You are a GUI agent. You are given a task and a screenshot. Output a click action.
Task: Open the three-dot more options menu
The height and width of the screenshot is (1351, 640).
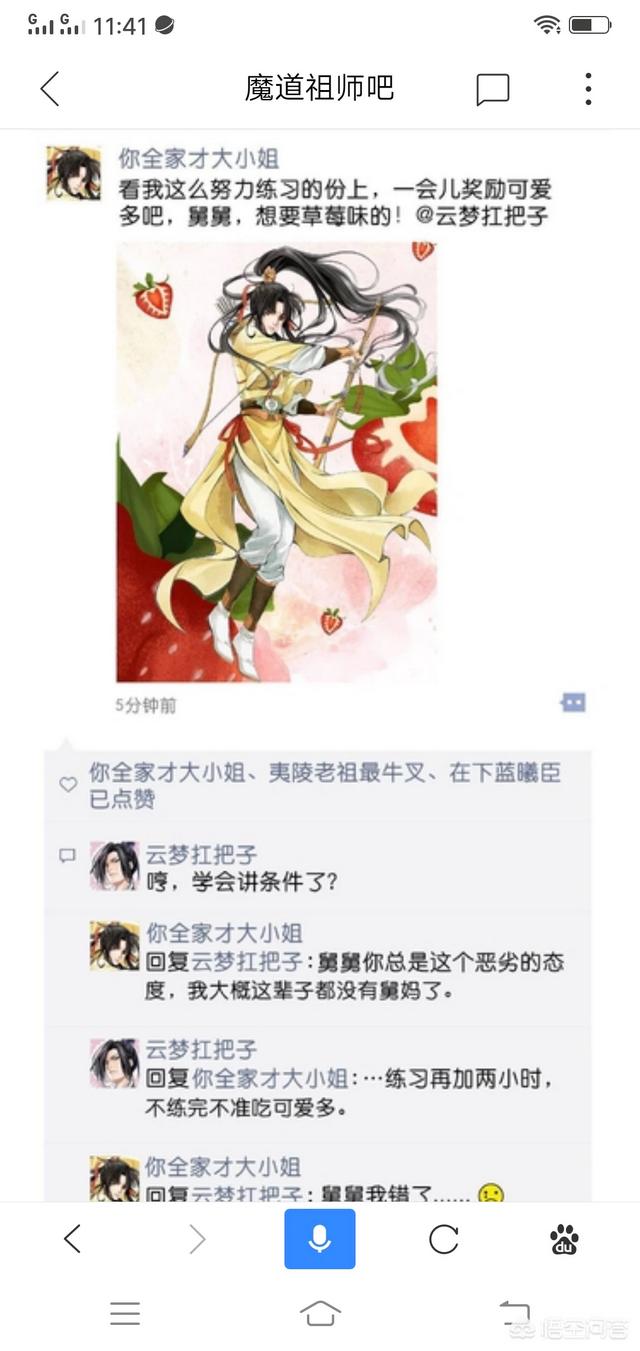[588, 89]
